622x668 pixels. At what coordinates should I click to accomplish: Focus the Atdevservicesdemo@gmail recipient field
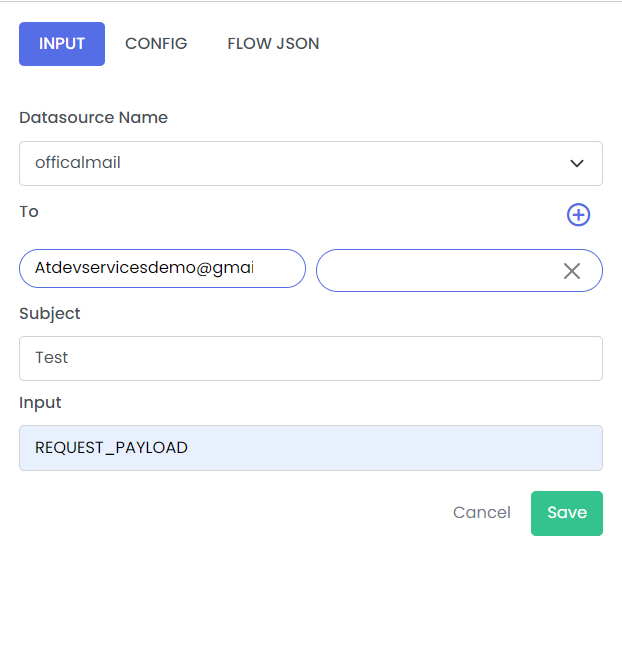(x=162, y=268)
